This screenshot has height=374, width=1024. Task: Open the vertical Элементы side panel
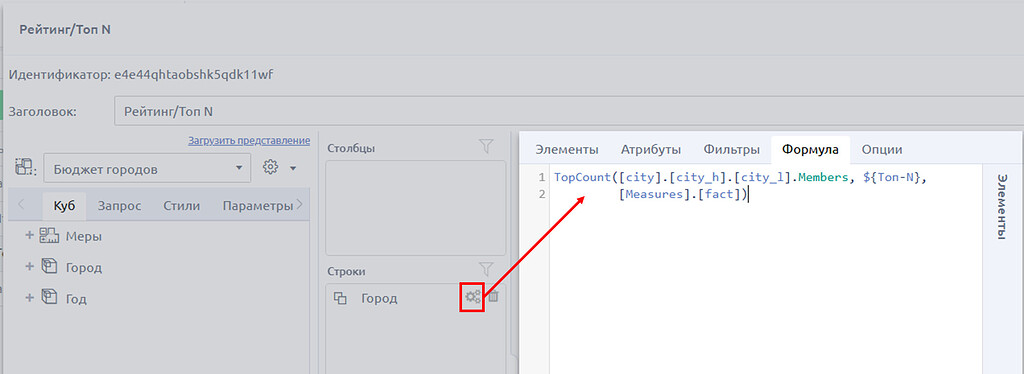[1001, 207]
